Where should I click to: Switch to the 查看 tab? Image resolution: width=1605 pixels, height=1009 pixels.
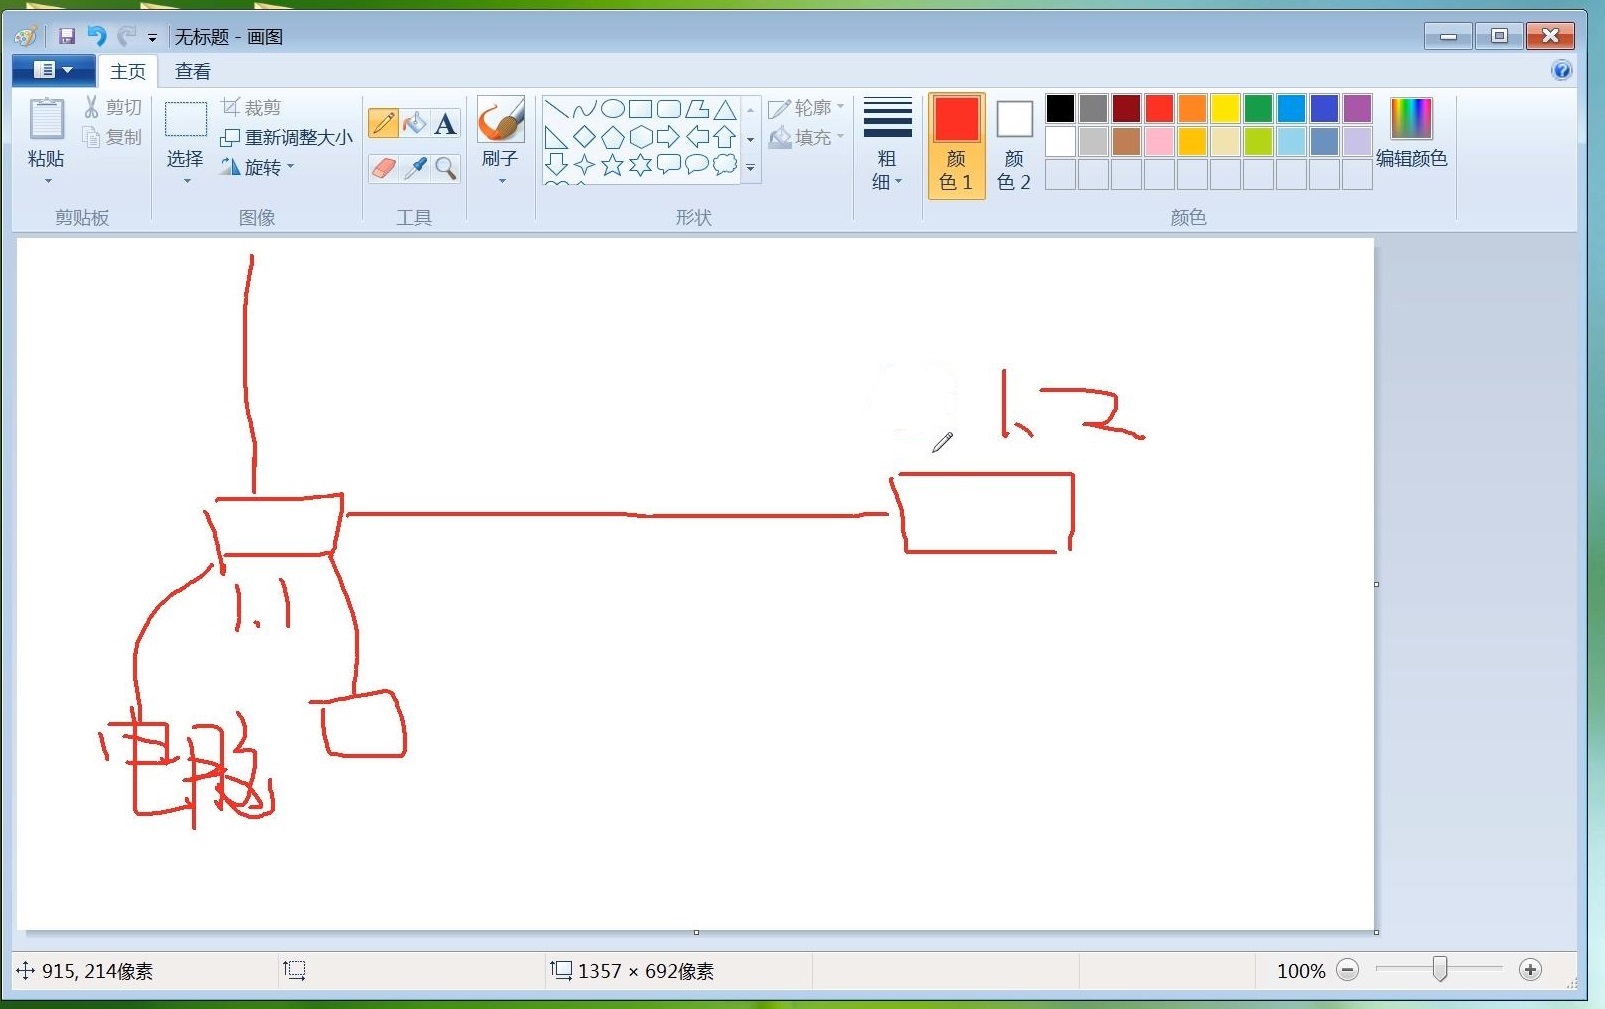tap(192, 71)
